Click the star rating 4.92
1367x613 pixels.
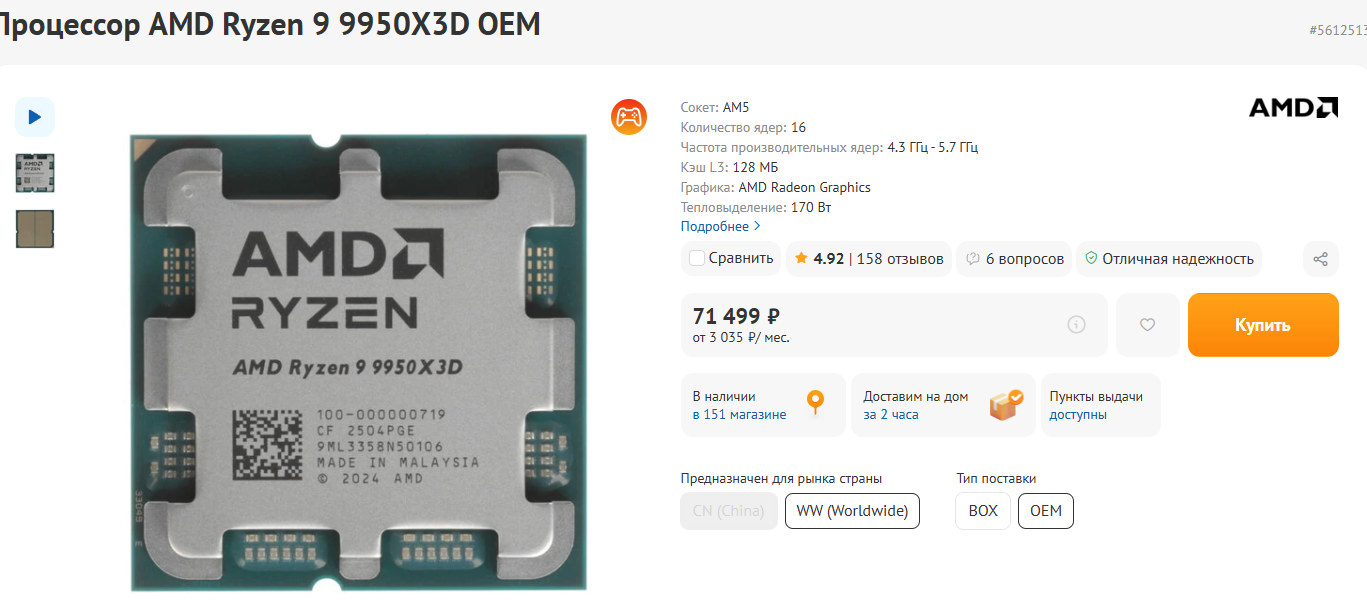pyautogui.click(x=819, y=259)
